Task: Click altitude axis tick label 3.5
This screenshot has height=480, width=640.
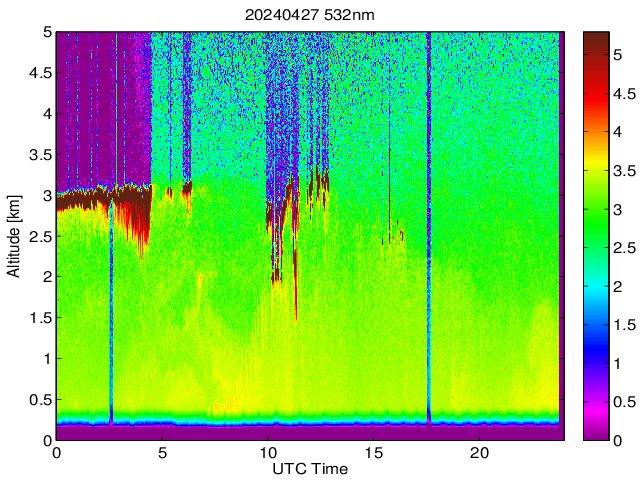Action: 40,154
